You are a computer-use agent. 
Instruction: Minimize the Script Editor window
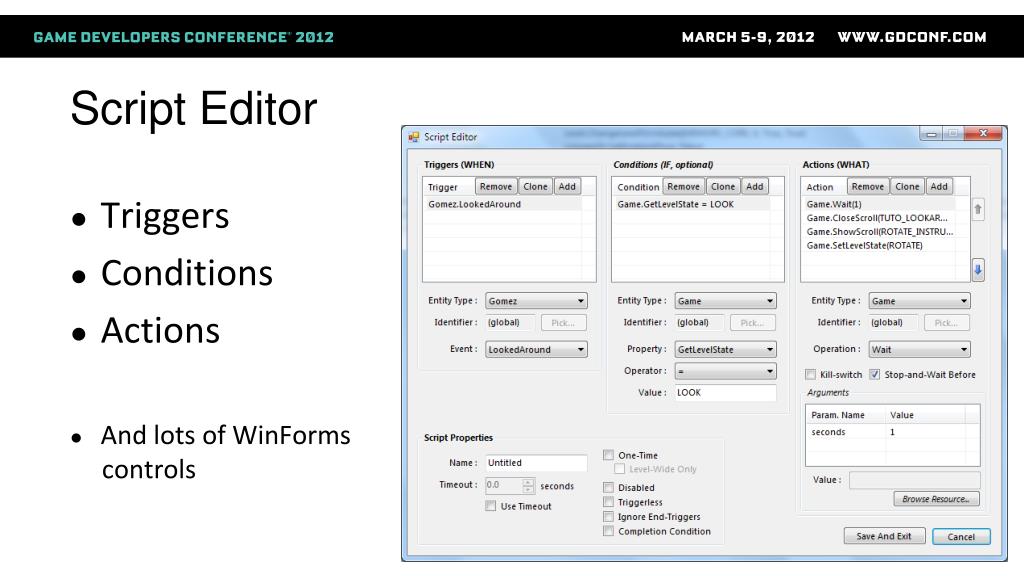931,134
